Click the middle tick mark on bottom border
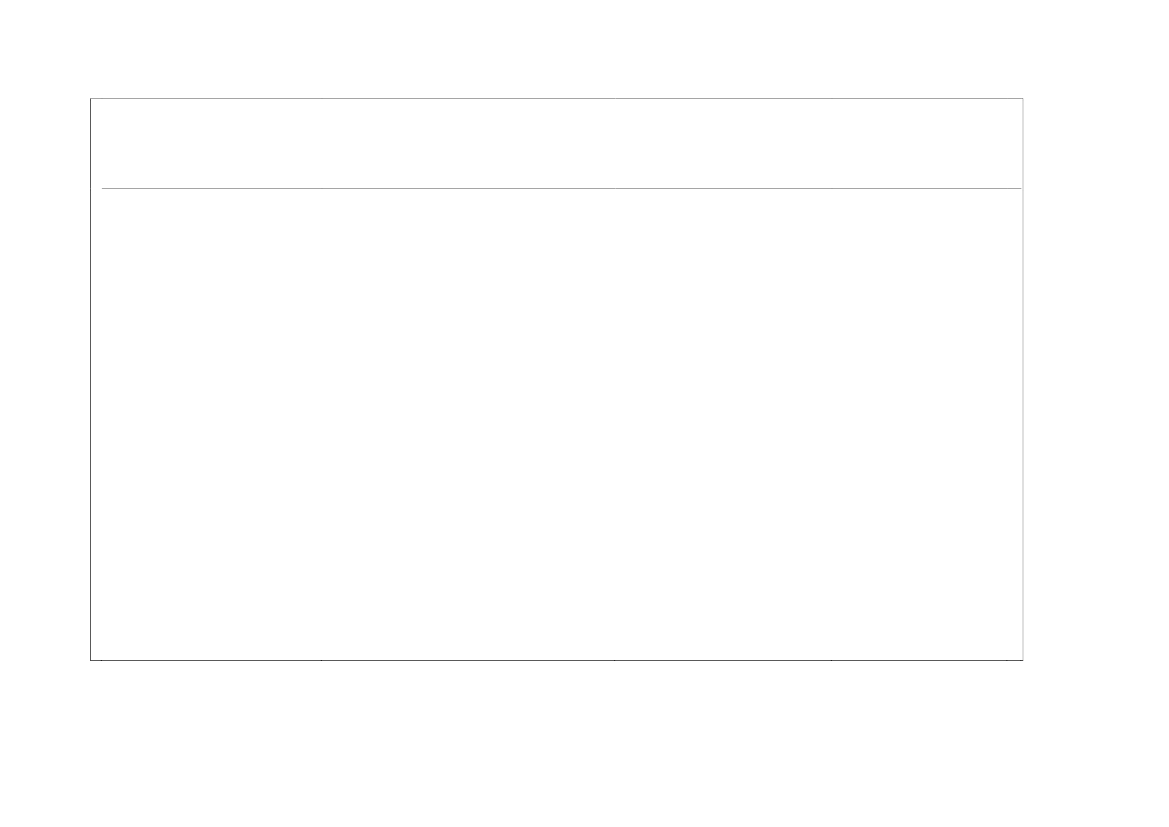1169x827 pixels. [x=614, y=659]
